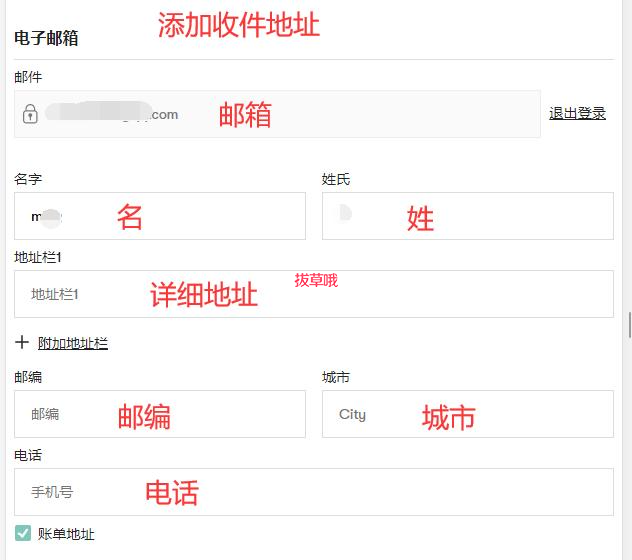Click the 城市 field label

click(336, 377)
